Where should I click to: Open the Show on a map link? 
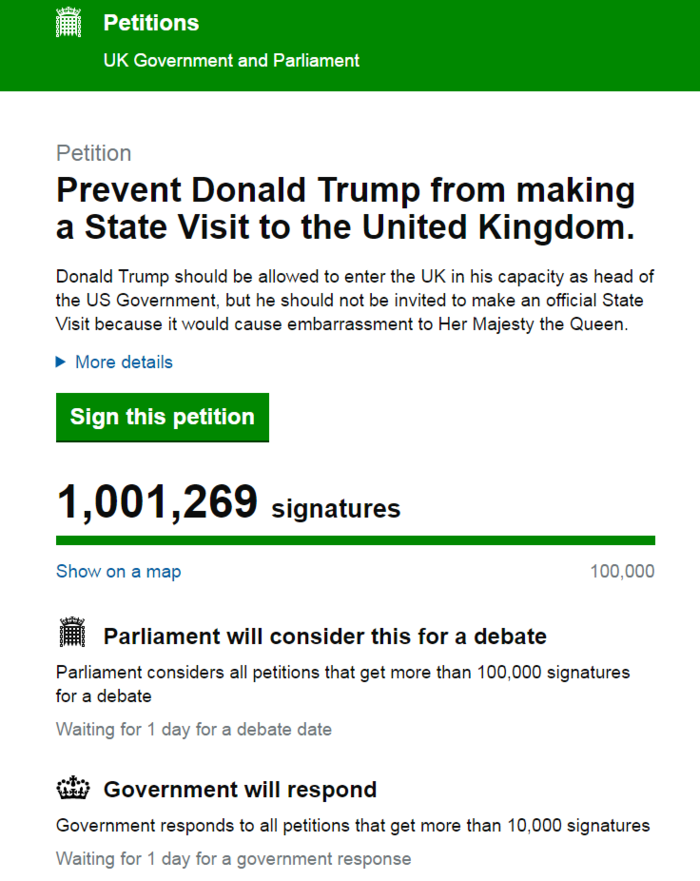pyautogui.click(x=118, y=571)
